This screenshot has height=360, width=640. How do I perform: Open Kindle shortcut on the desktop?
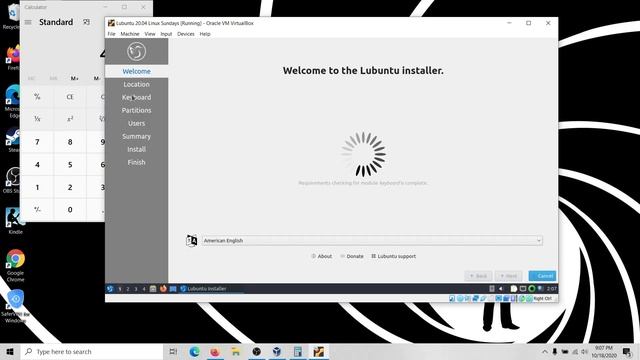(15, 221)
